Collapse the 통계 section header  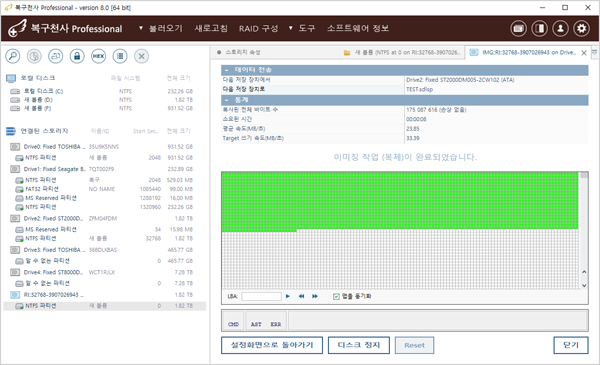227,100
